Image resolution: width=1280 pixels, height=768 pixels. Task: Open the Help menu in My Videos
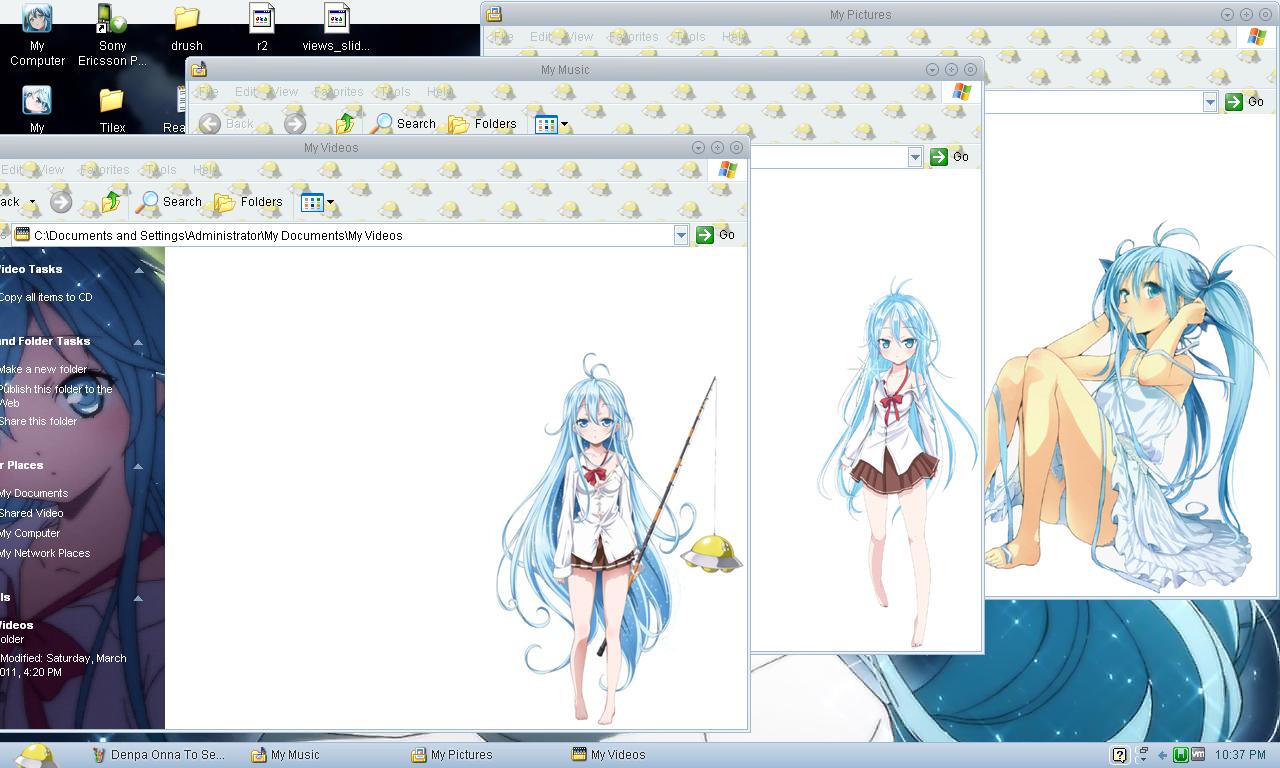tap(205, 170)
